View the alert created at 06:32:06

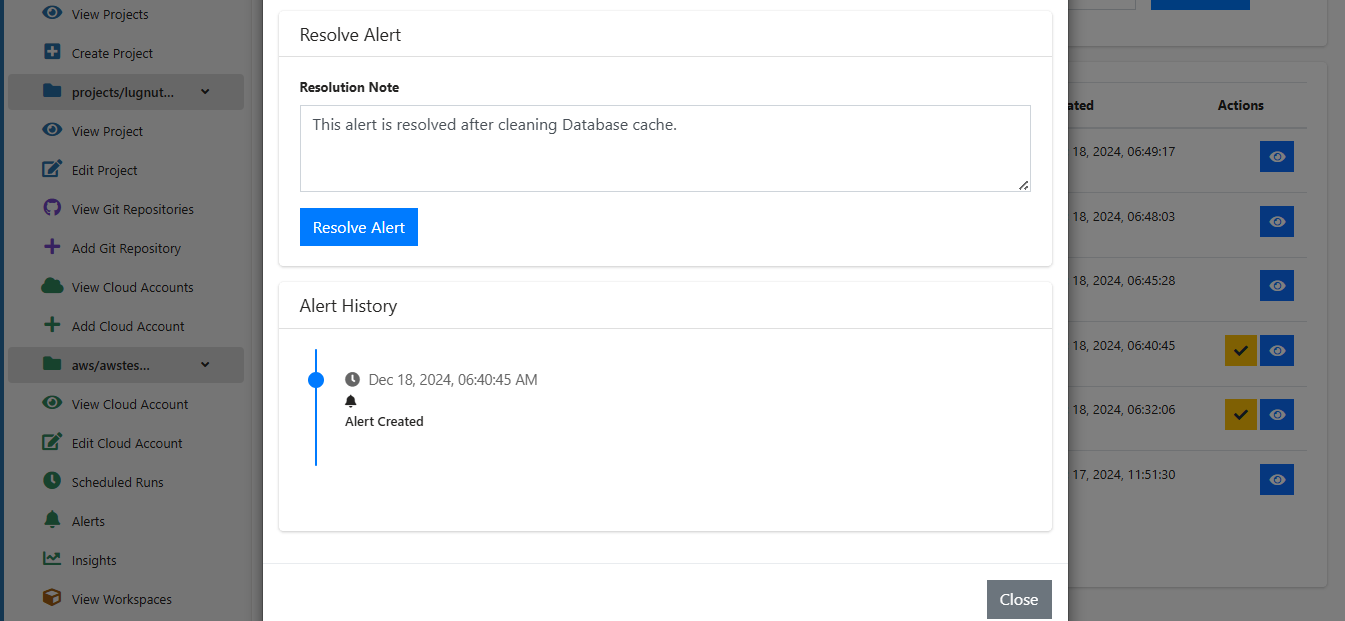(x=1277, y=415)
